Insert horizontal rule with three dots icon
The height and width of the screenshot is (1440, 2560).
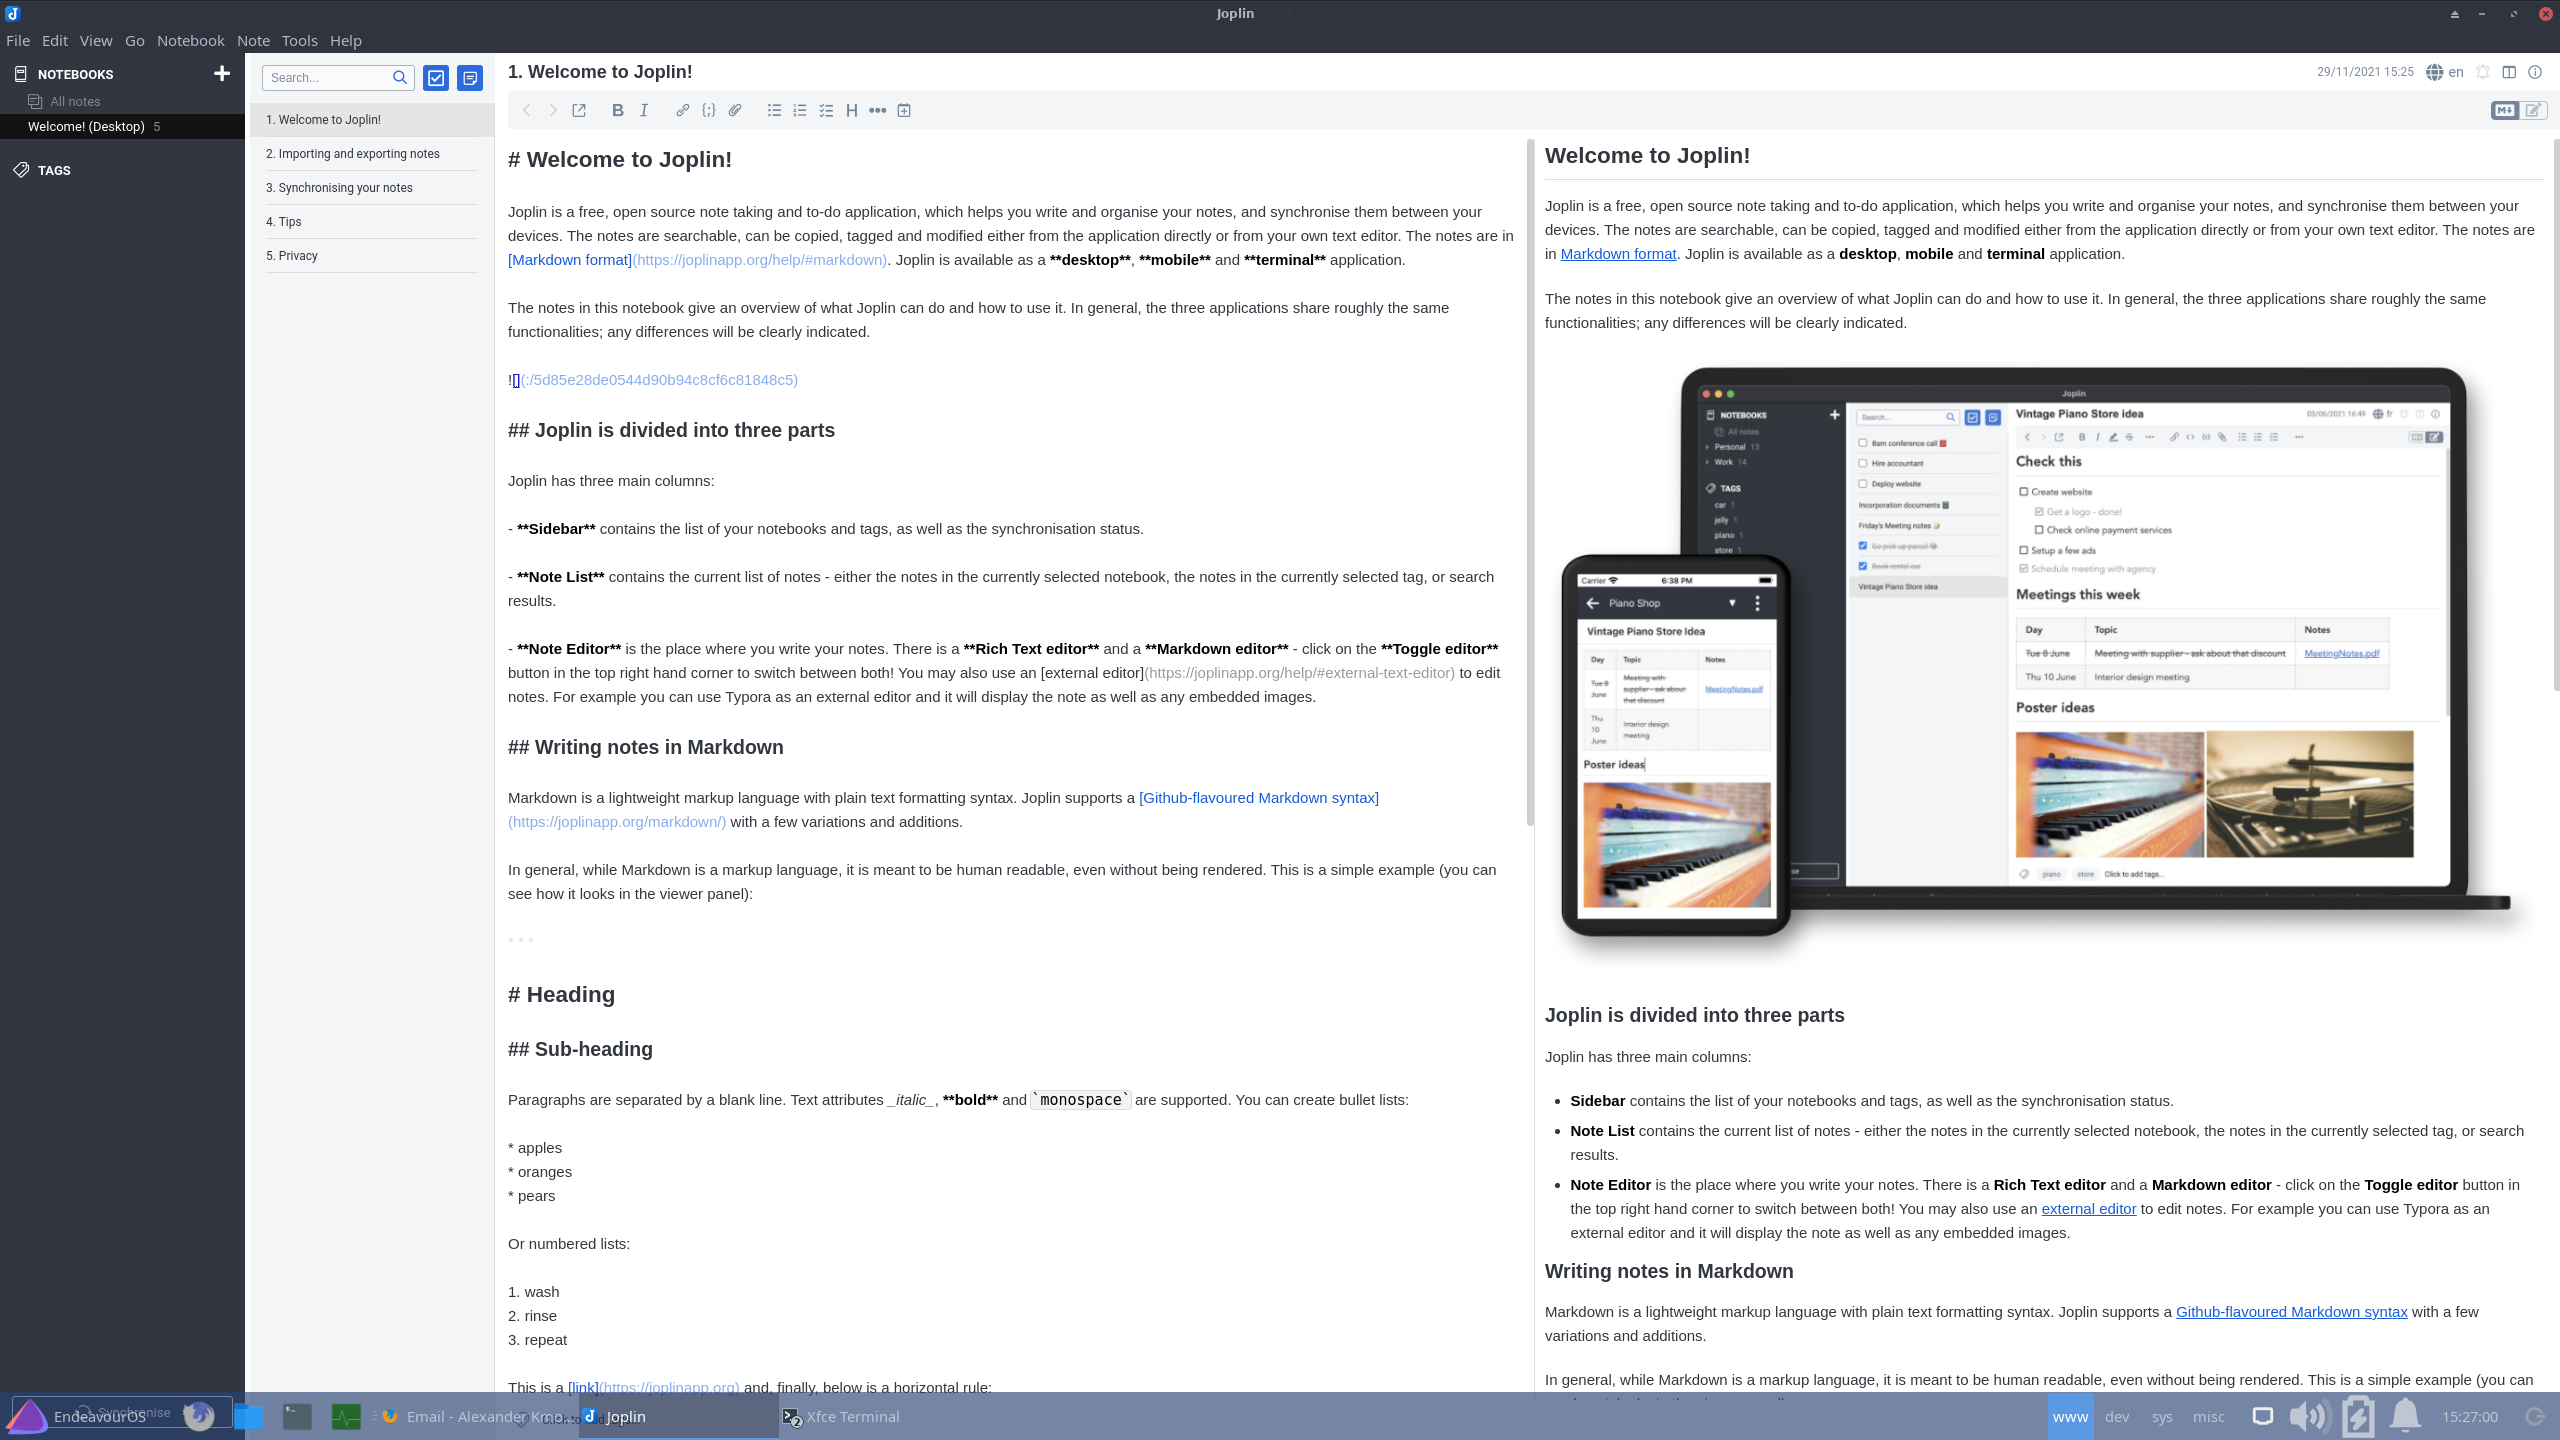pos(877,110)
